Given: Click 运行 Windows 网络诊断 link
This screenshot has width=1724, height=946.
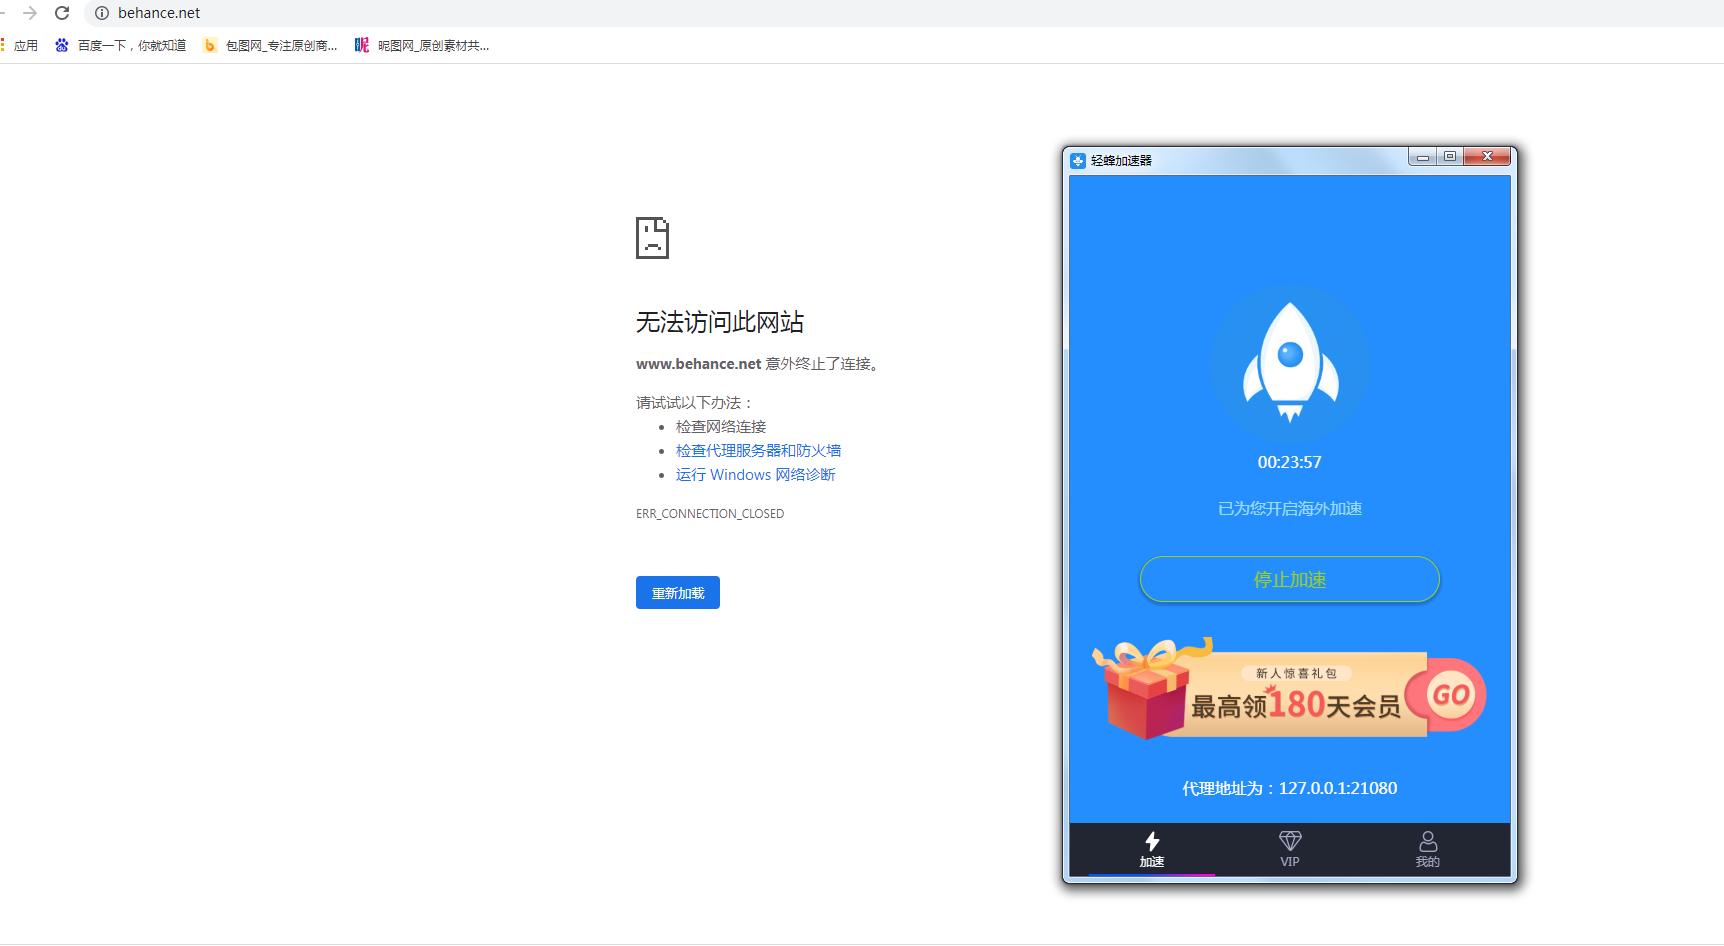Looking at the screenshot, I should point(755,475).
